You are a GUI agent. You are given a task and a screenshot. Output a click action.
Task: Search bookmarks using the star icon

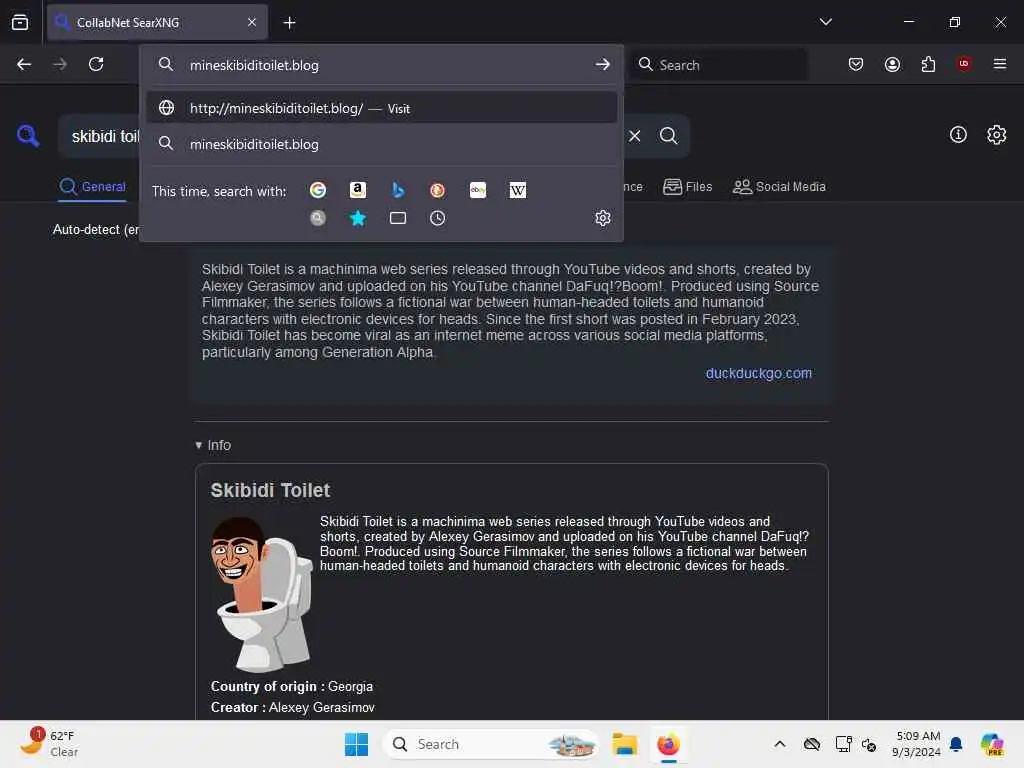358,218
